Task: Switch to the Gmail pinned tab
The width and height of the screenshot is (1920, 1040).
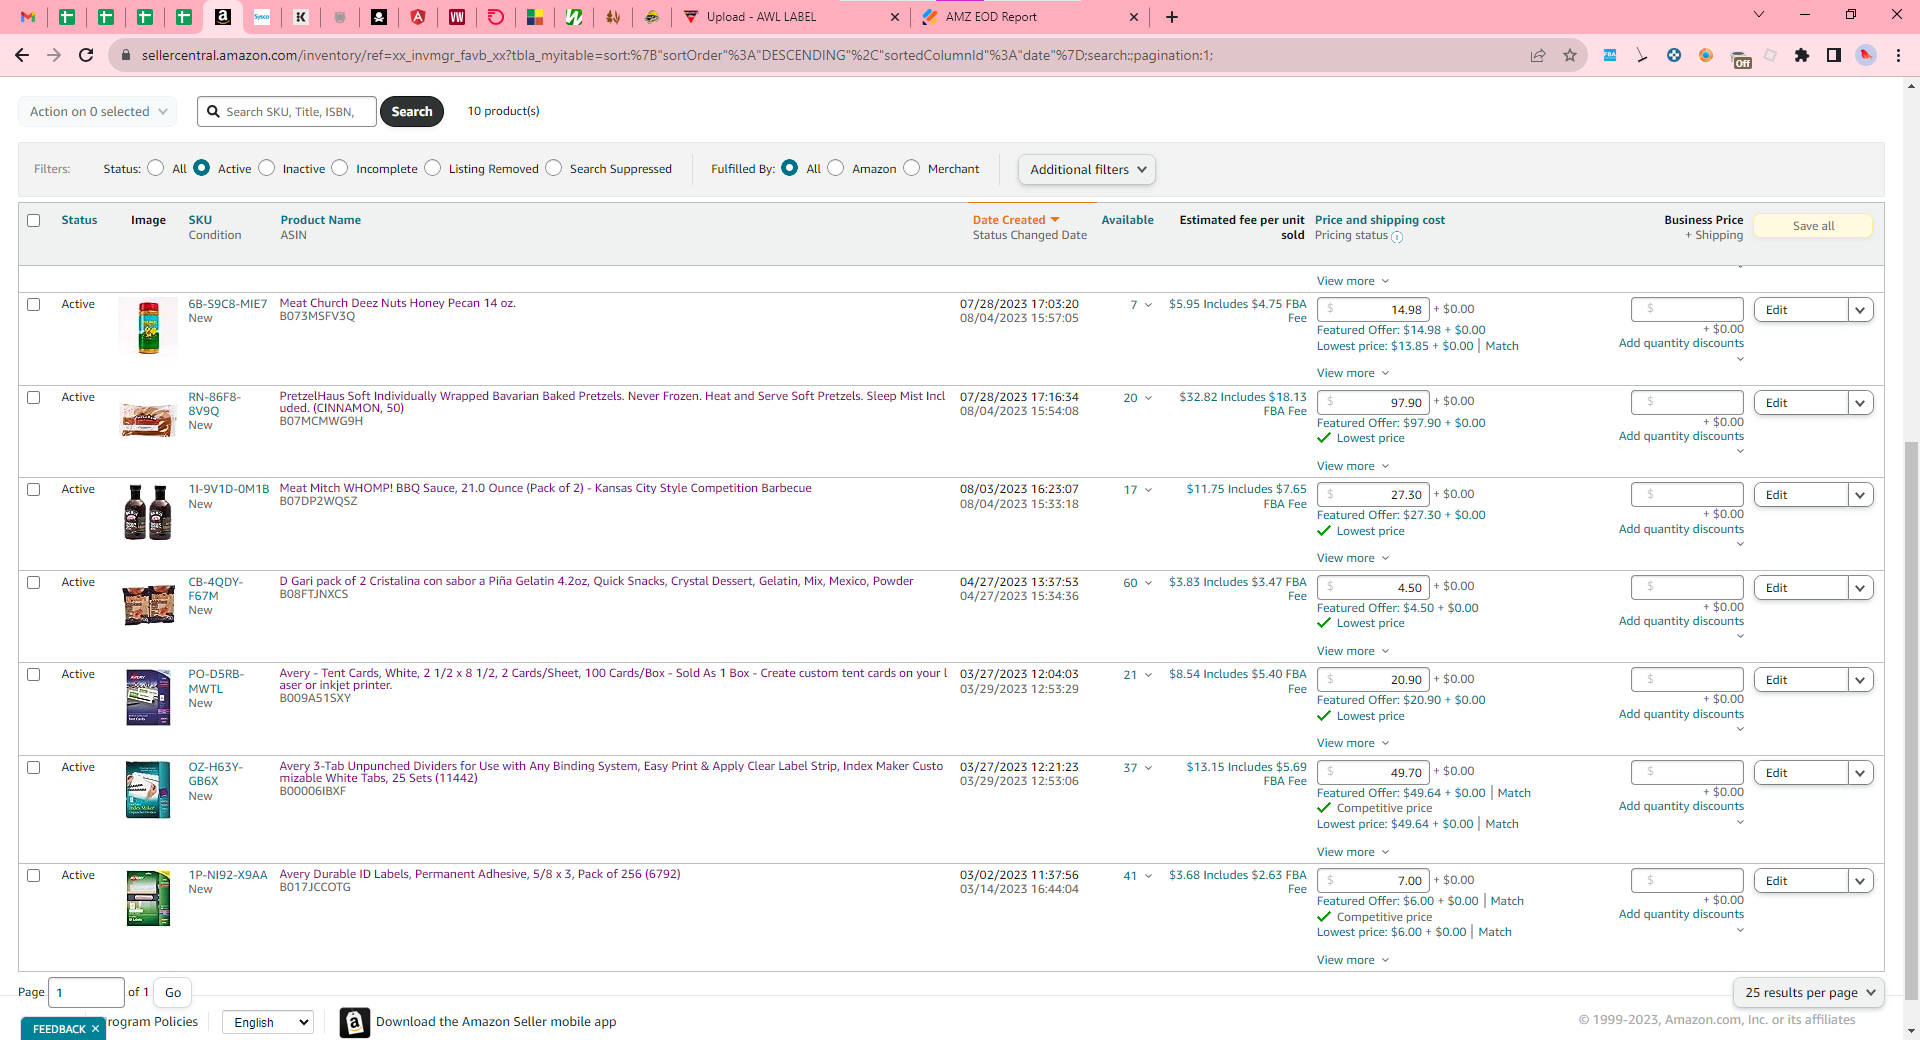Action: click(28, 17)
